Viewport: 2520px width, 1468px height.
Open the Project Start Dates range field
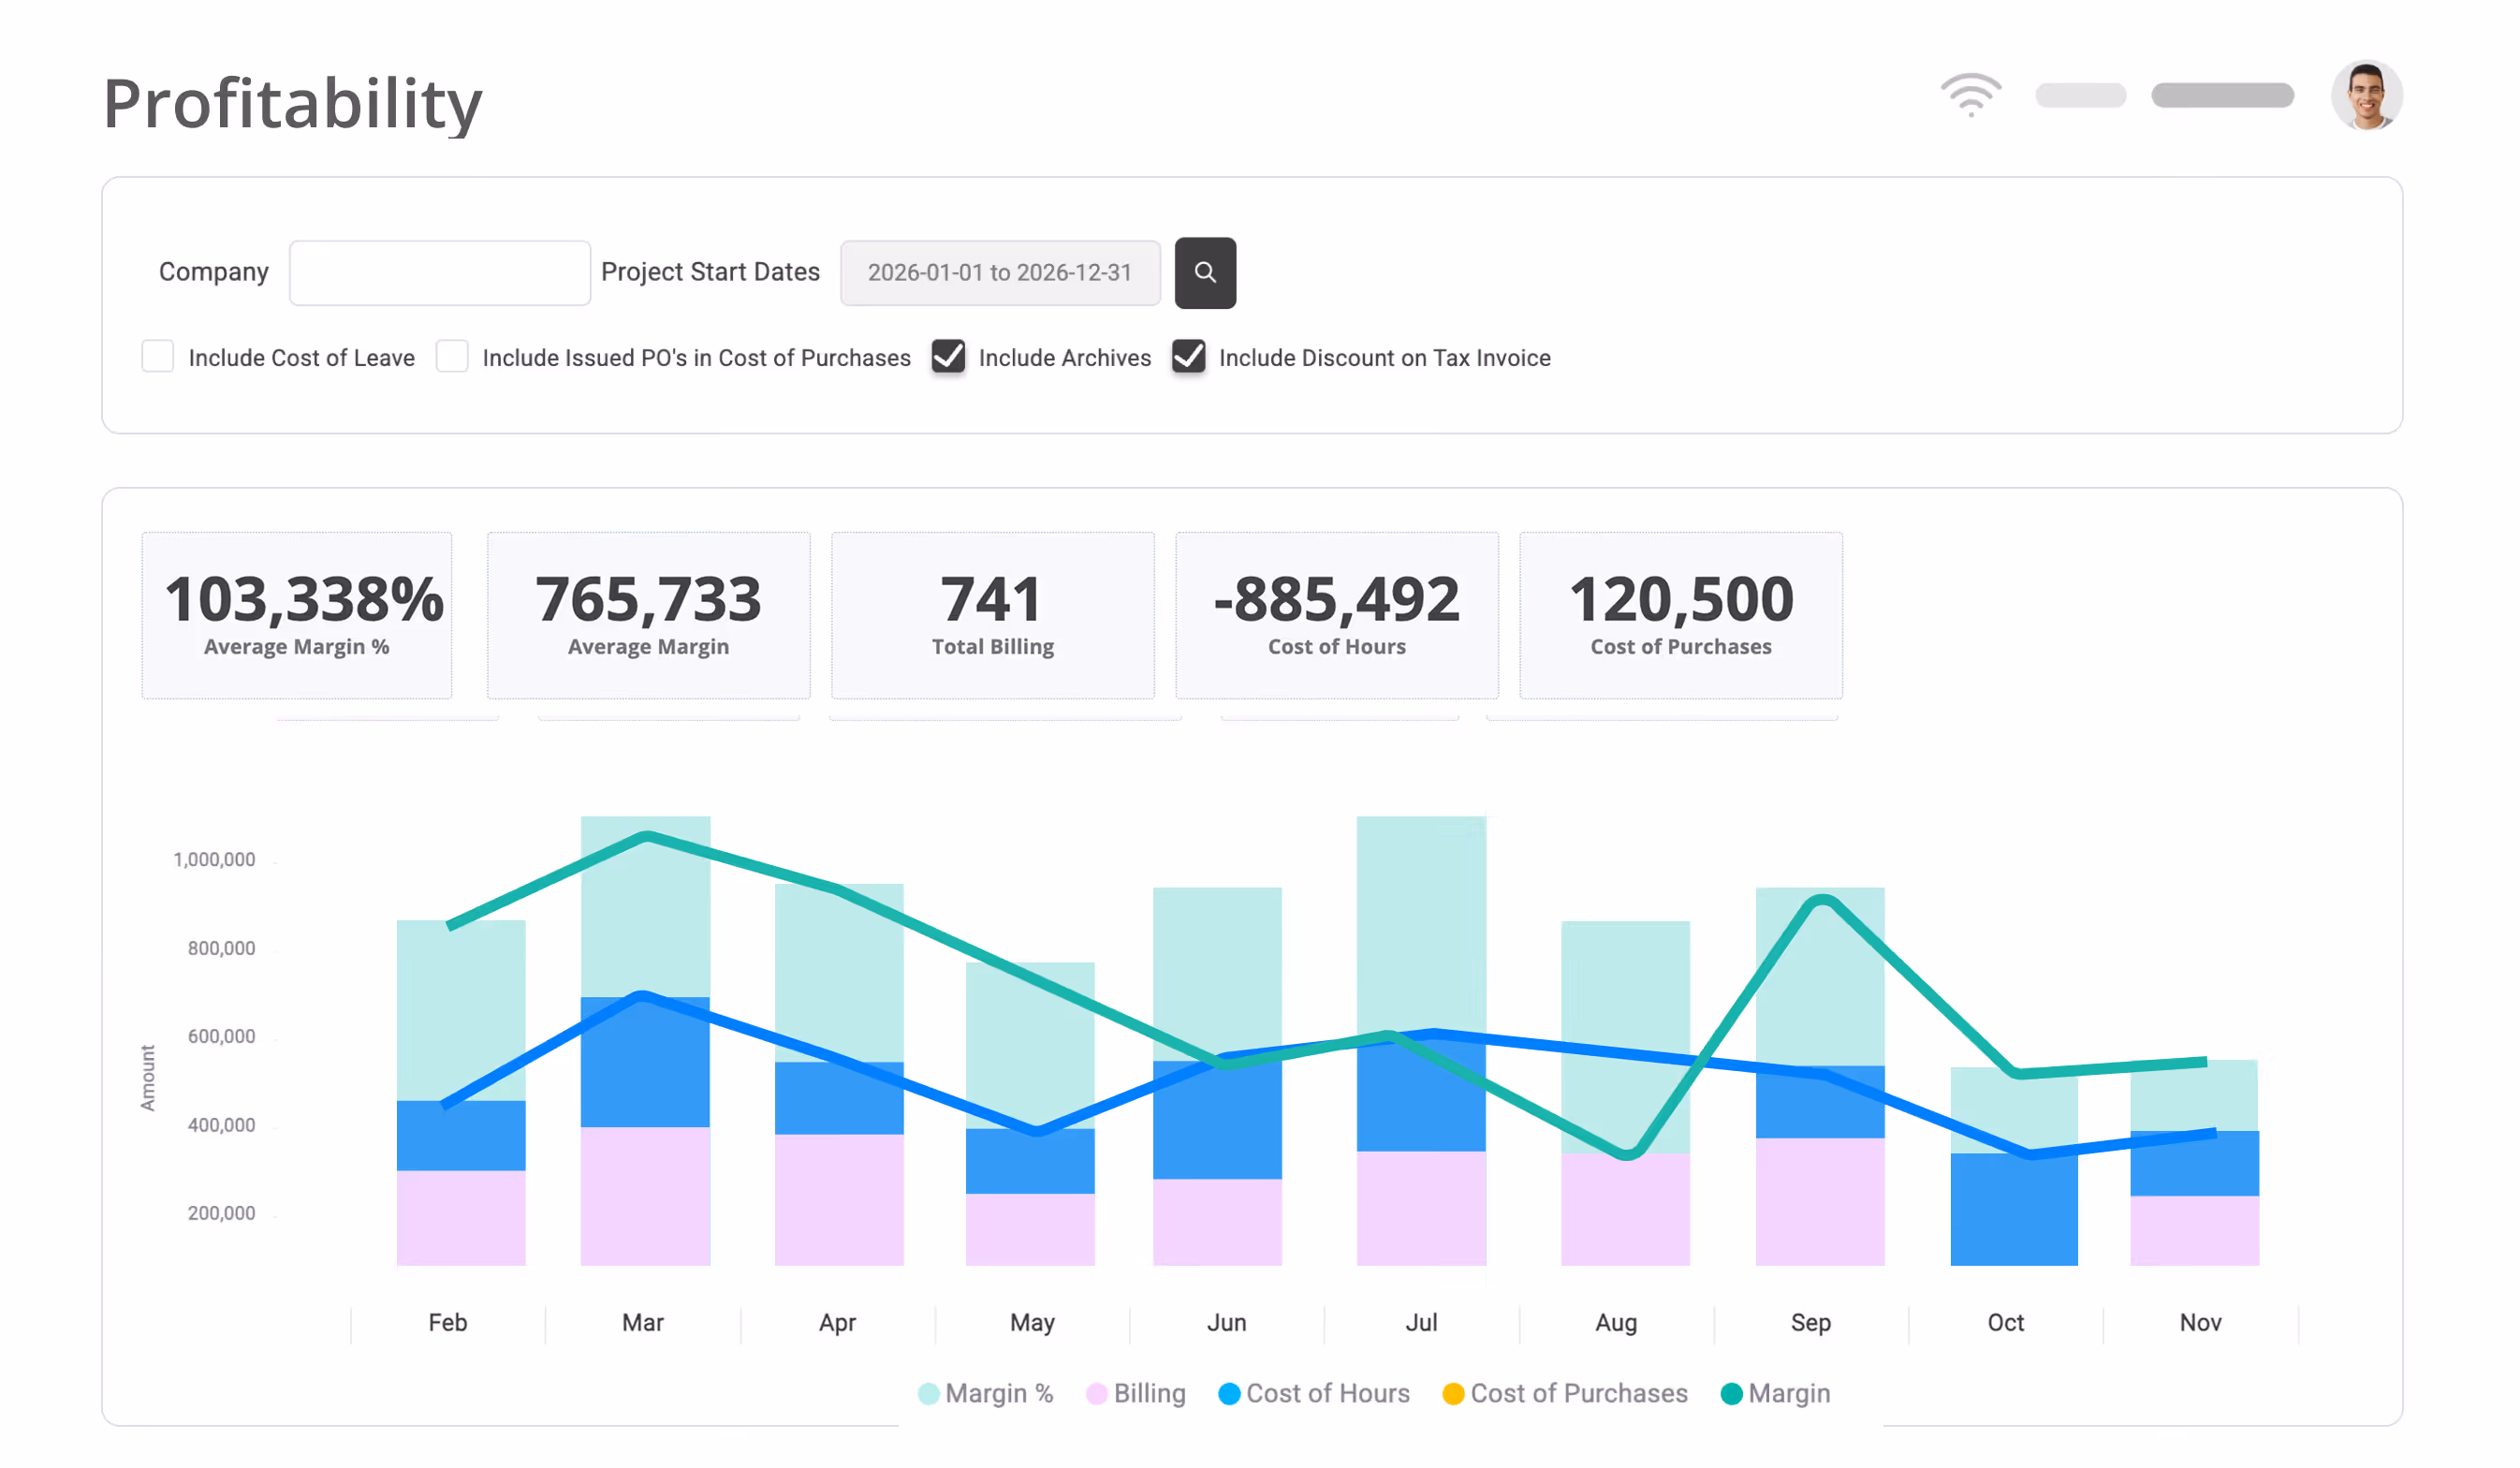(1000, 272)
